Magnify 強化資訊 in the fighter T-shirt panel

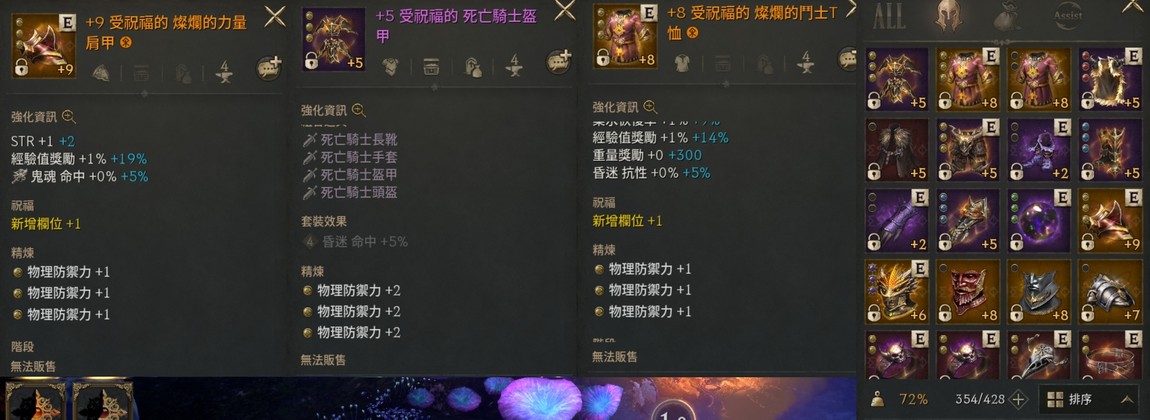651,107
